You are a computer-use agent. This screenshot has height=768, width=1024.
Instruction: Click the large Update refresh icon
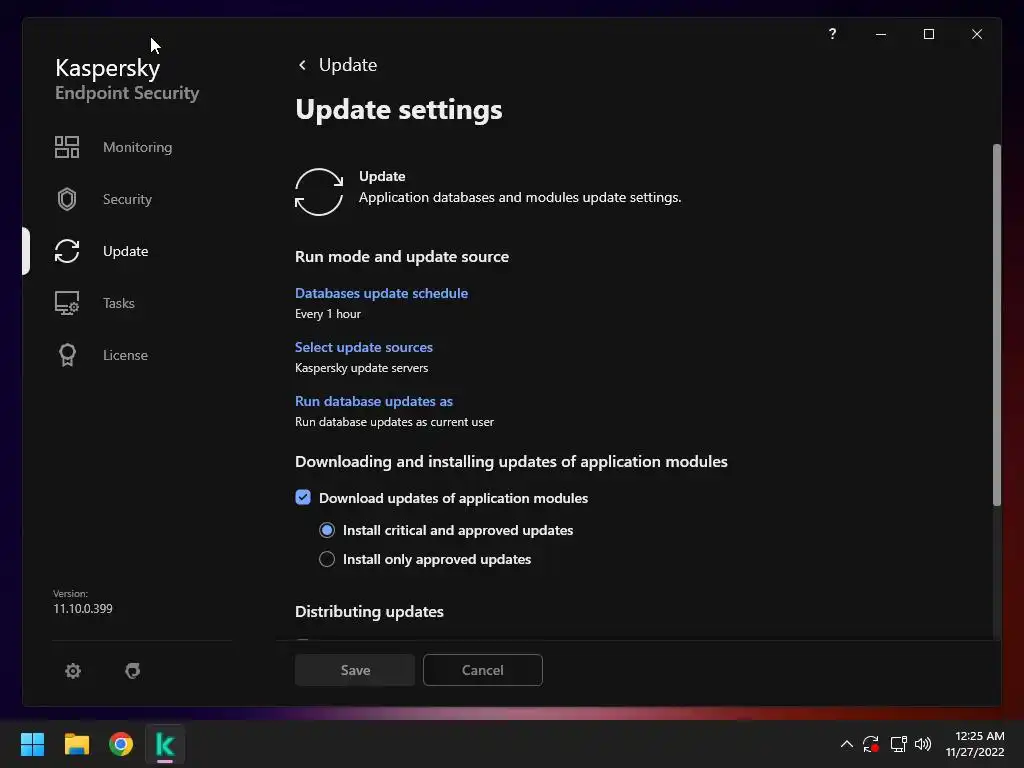click(319, 192)
